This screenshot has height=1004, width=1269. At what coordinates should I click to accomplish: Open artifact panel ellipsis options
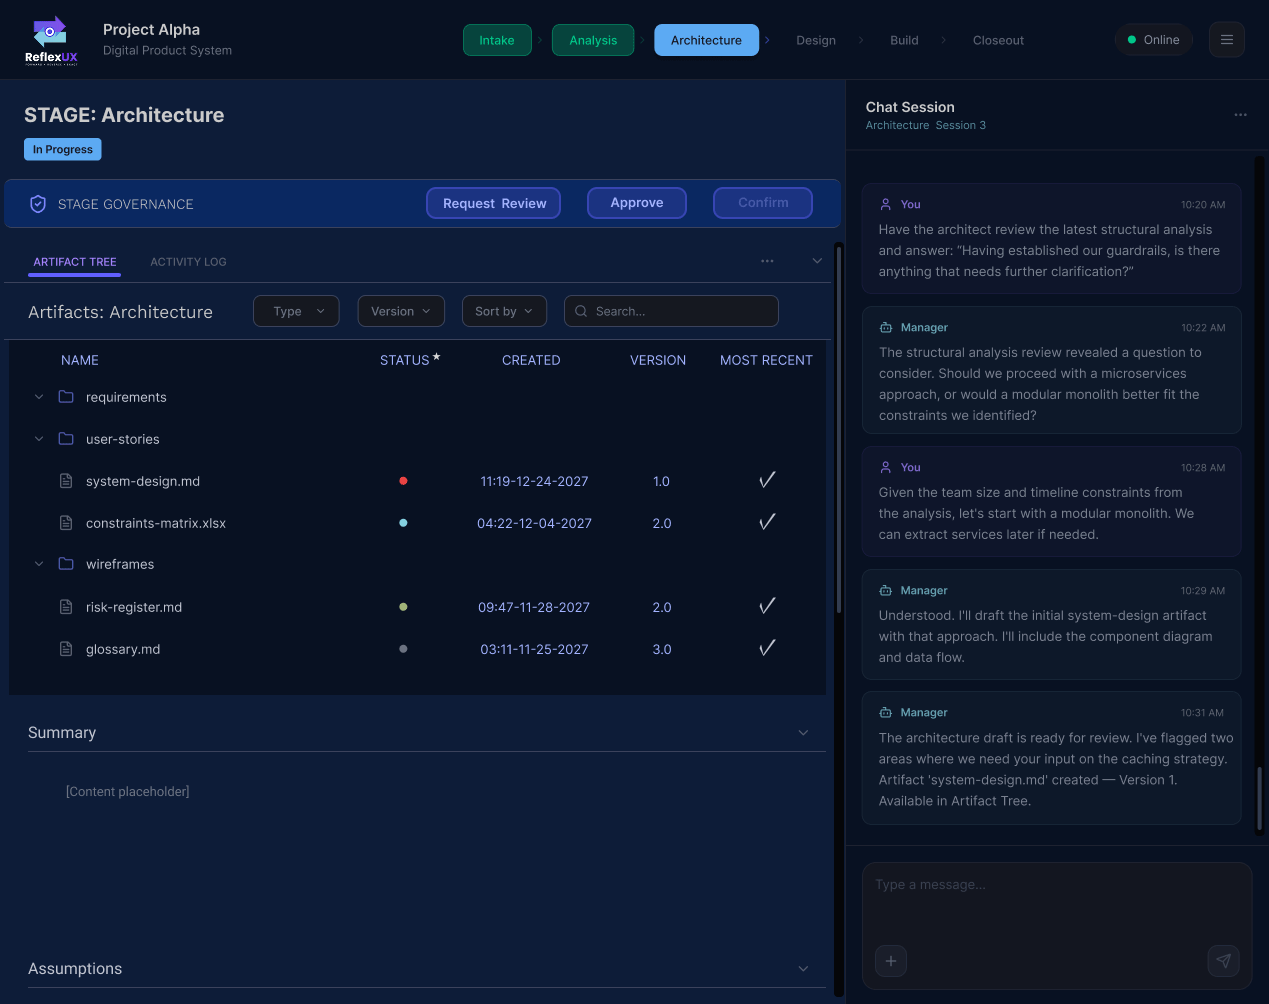coord(767,261)
